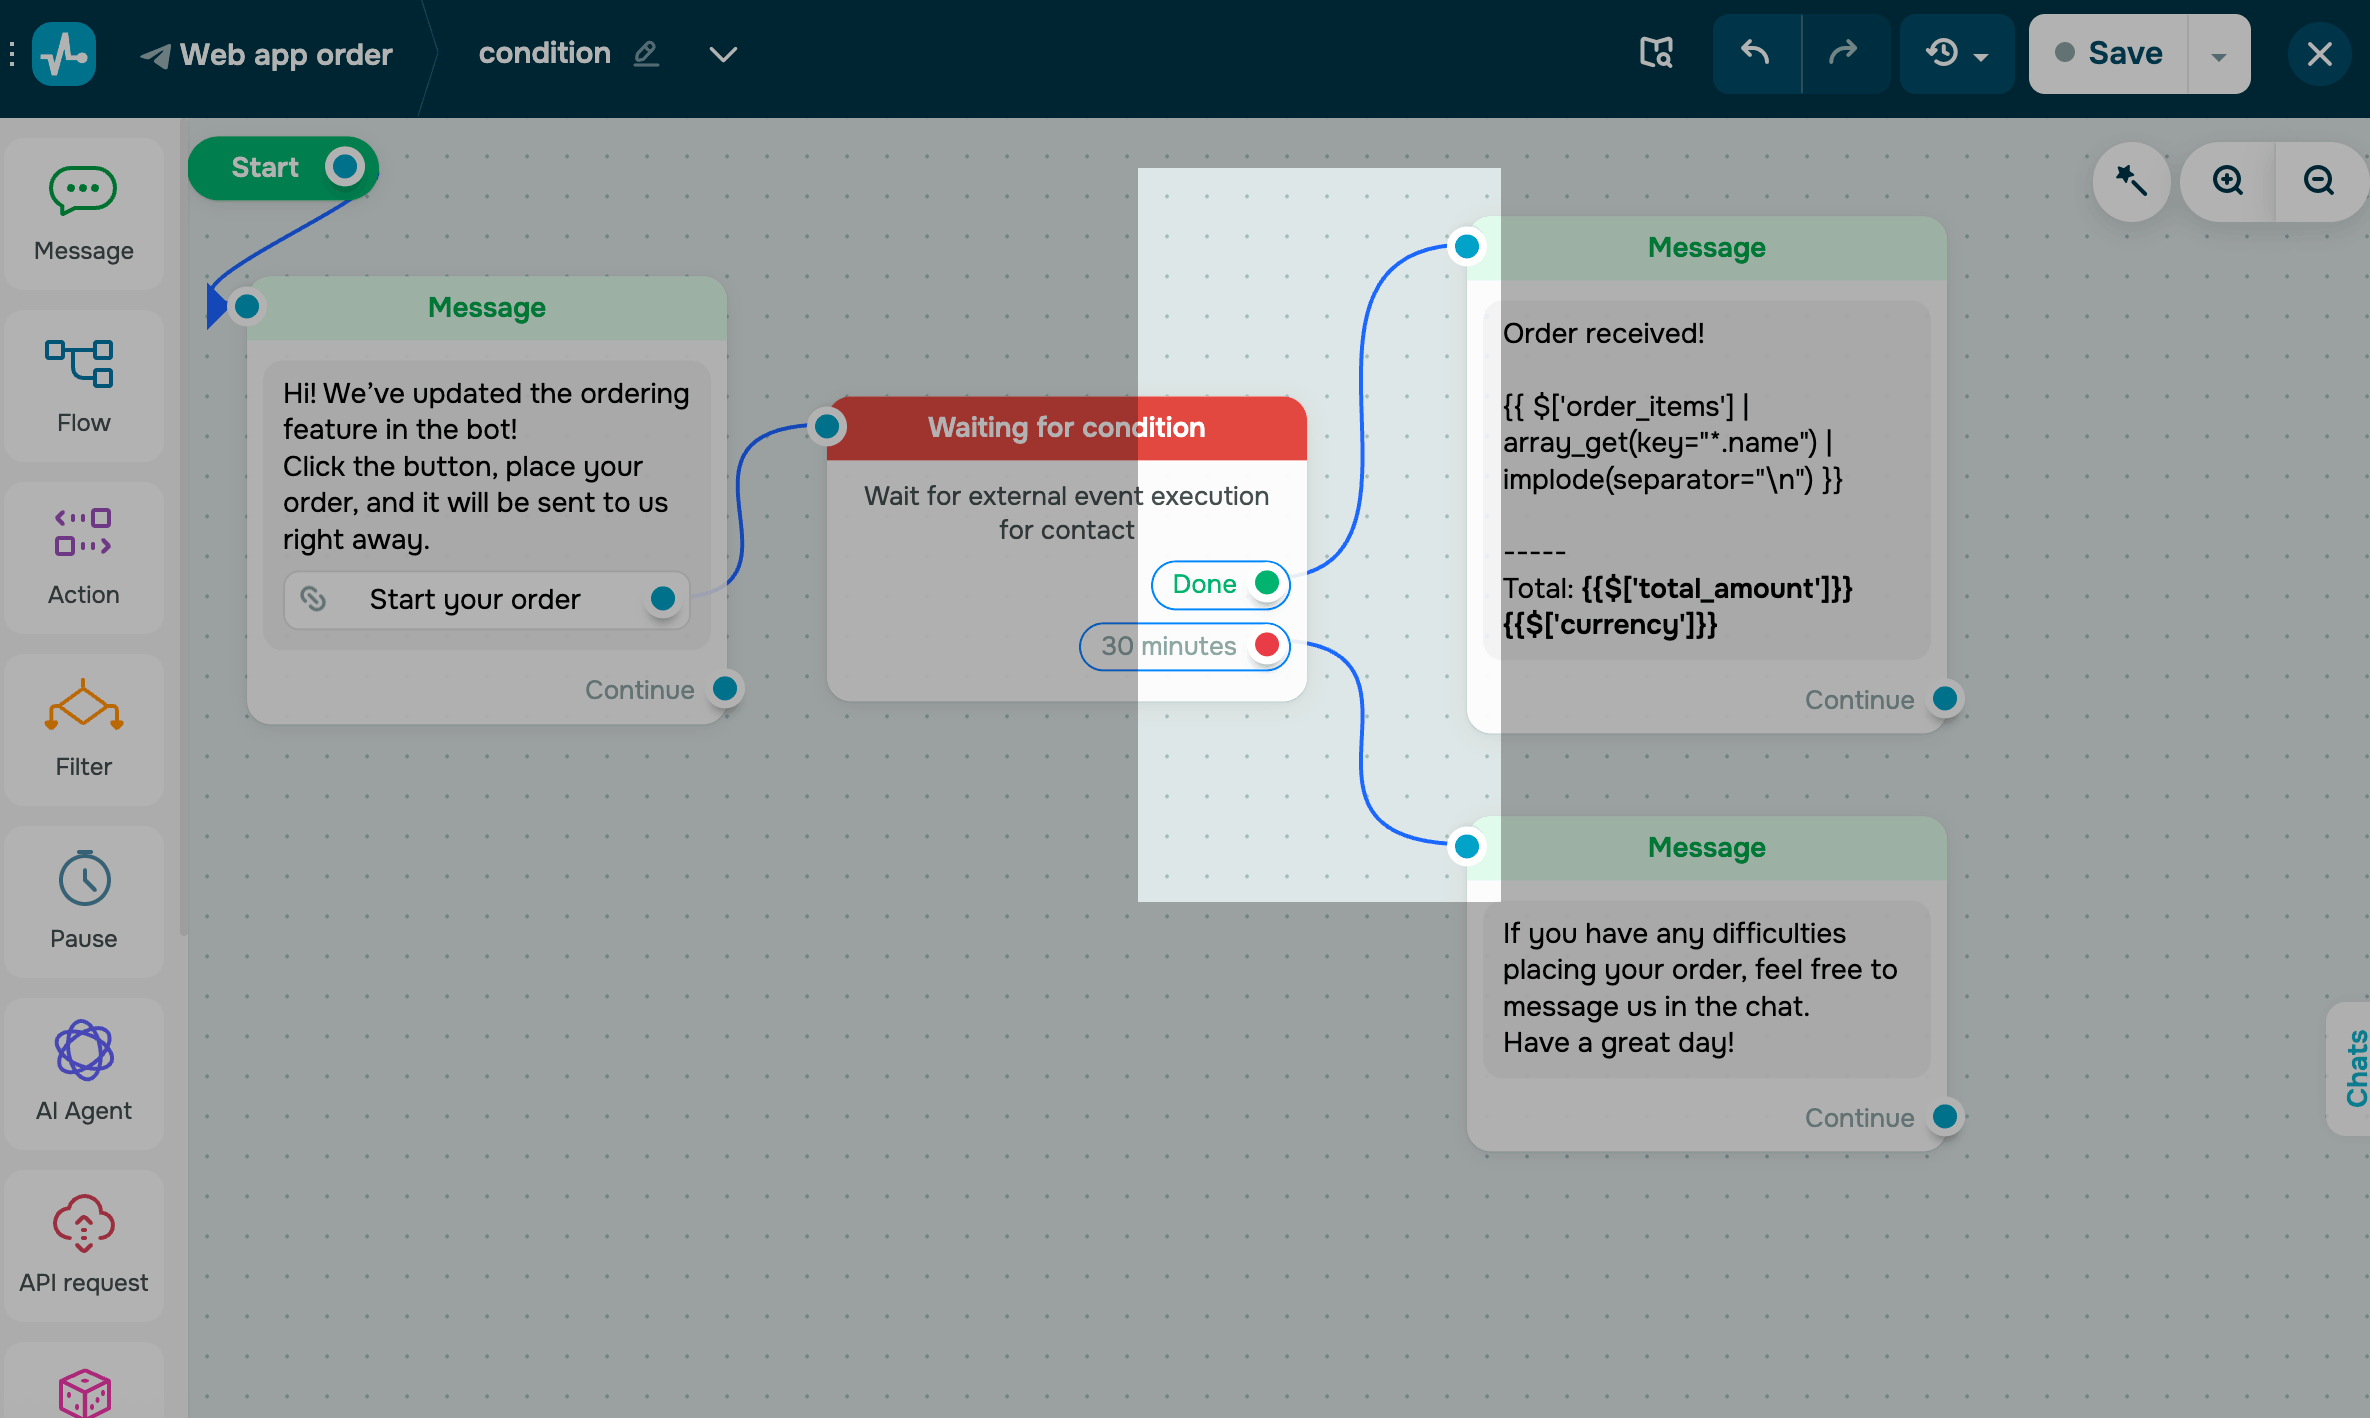The height and width of the screenshot is (1418, 2370).
Task: Open the Chats side tab
Action: pos(2355,1068)
